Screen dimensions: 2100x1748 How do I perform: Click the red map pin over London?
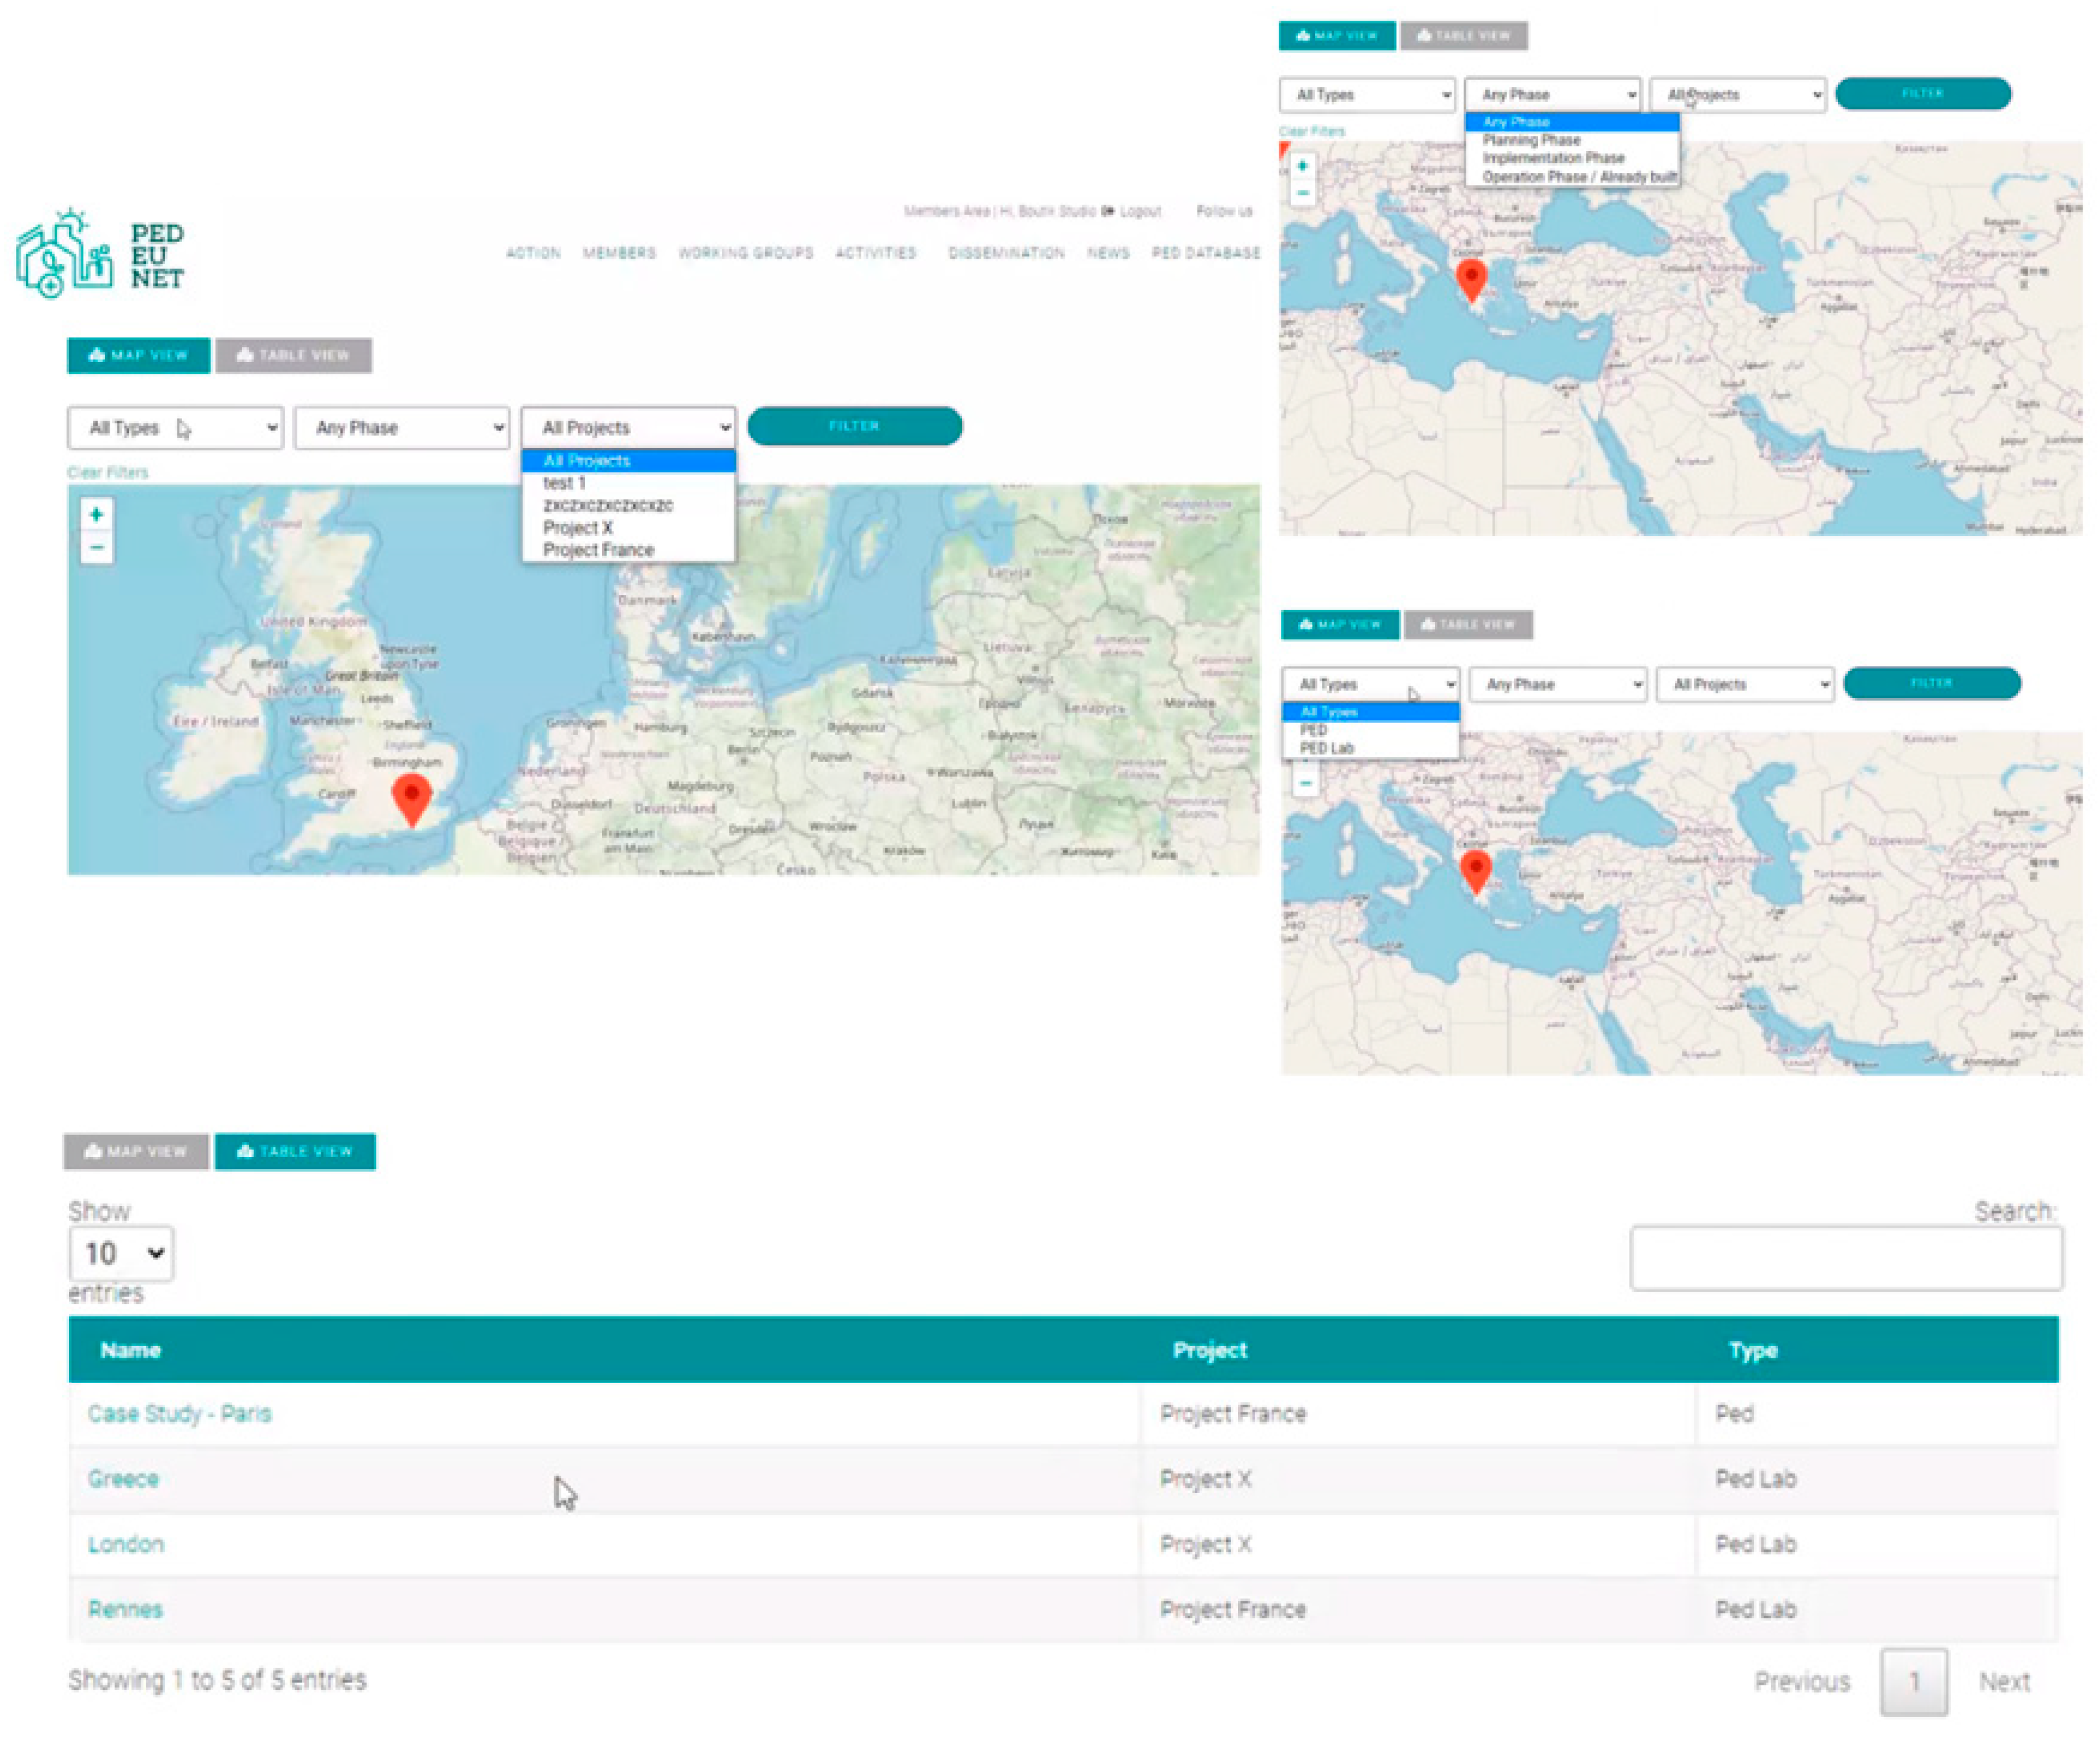click(x=411, y=796)
